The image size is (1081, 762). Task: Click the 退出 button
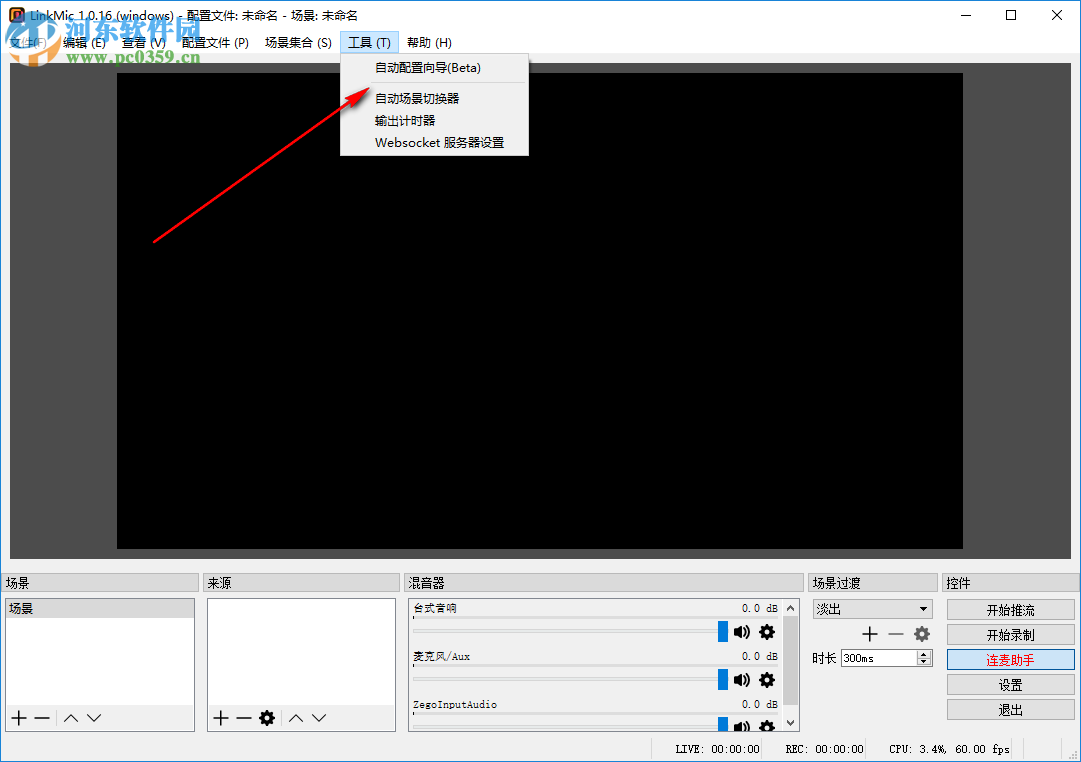point(1011,710)
